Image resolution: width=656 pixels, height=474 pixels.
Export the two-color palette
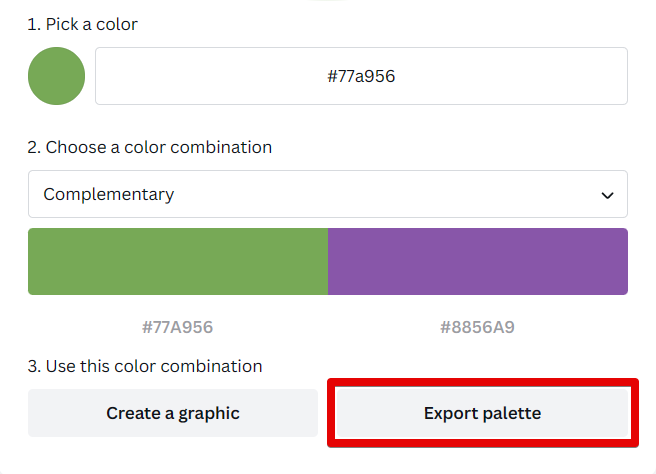(482, 413)
